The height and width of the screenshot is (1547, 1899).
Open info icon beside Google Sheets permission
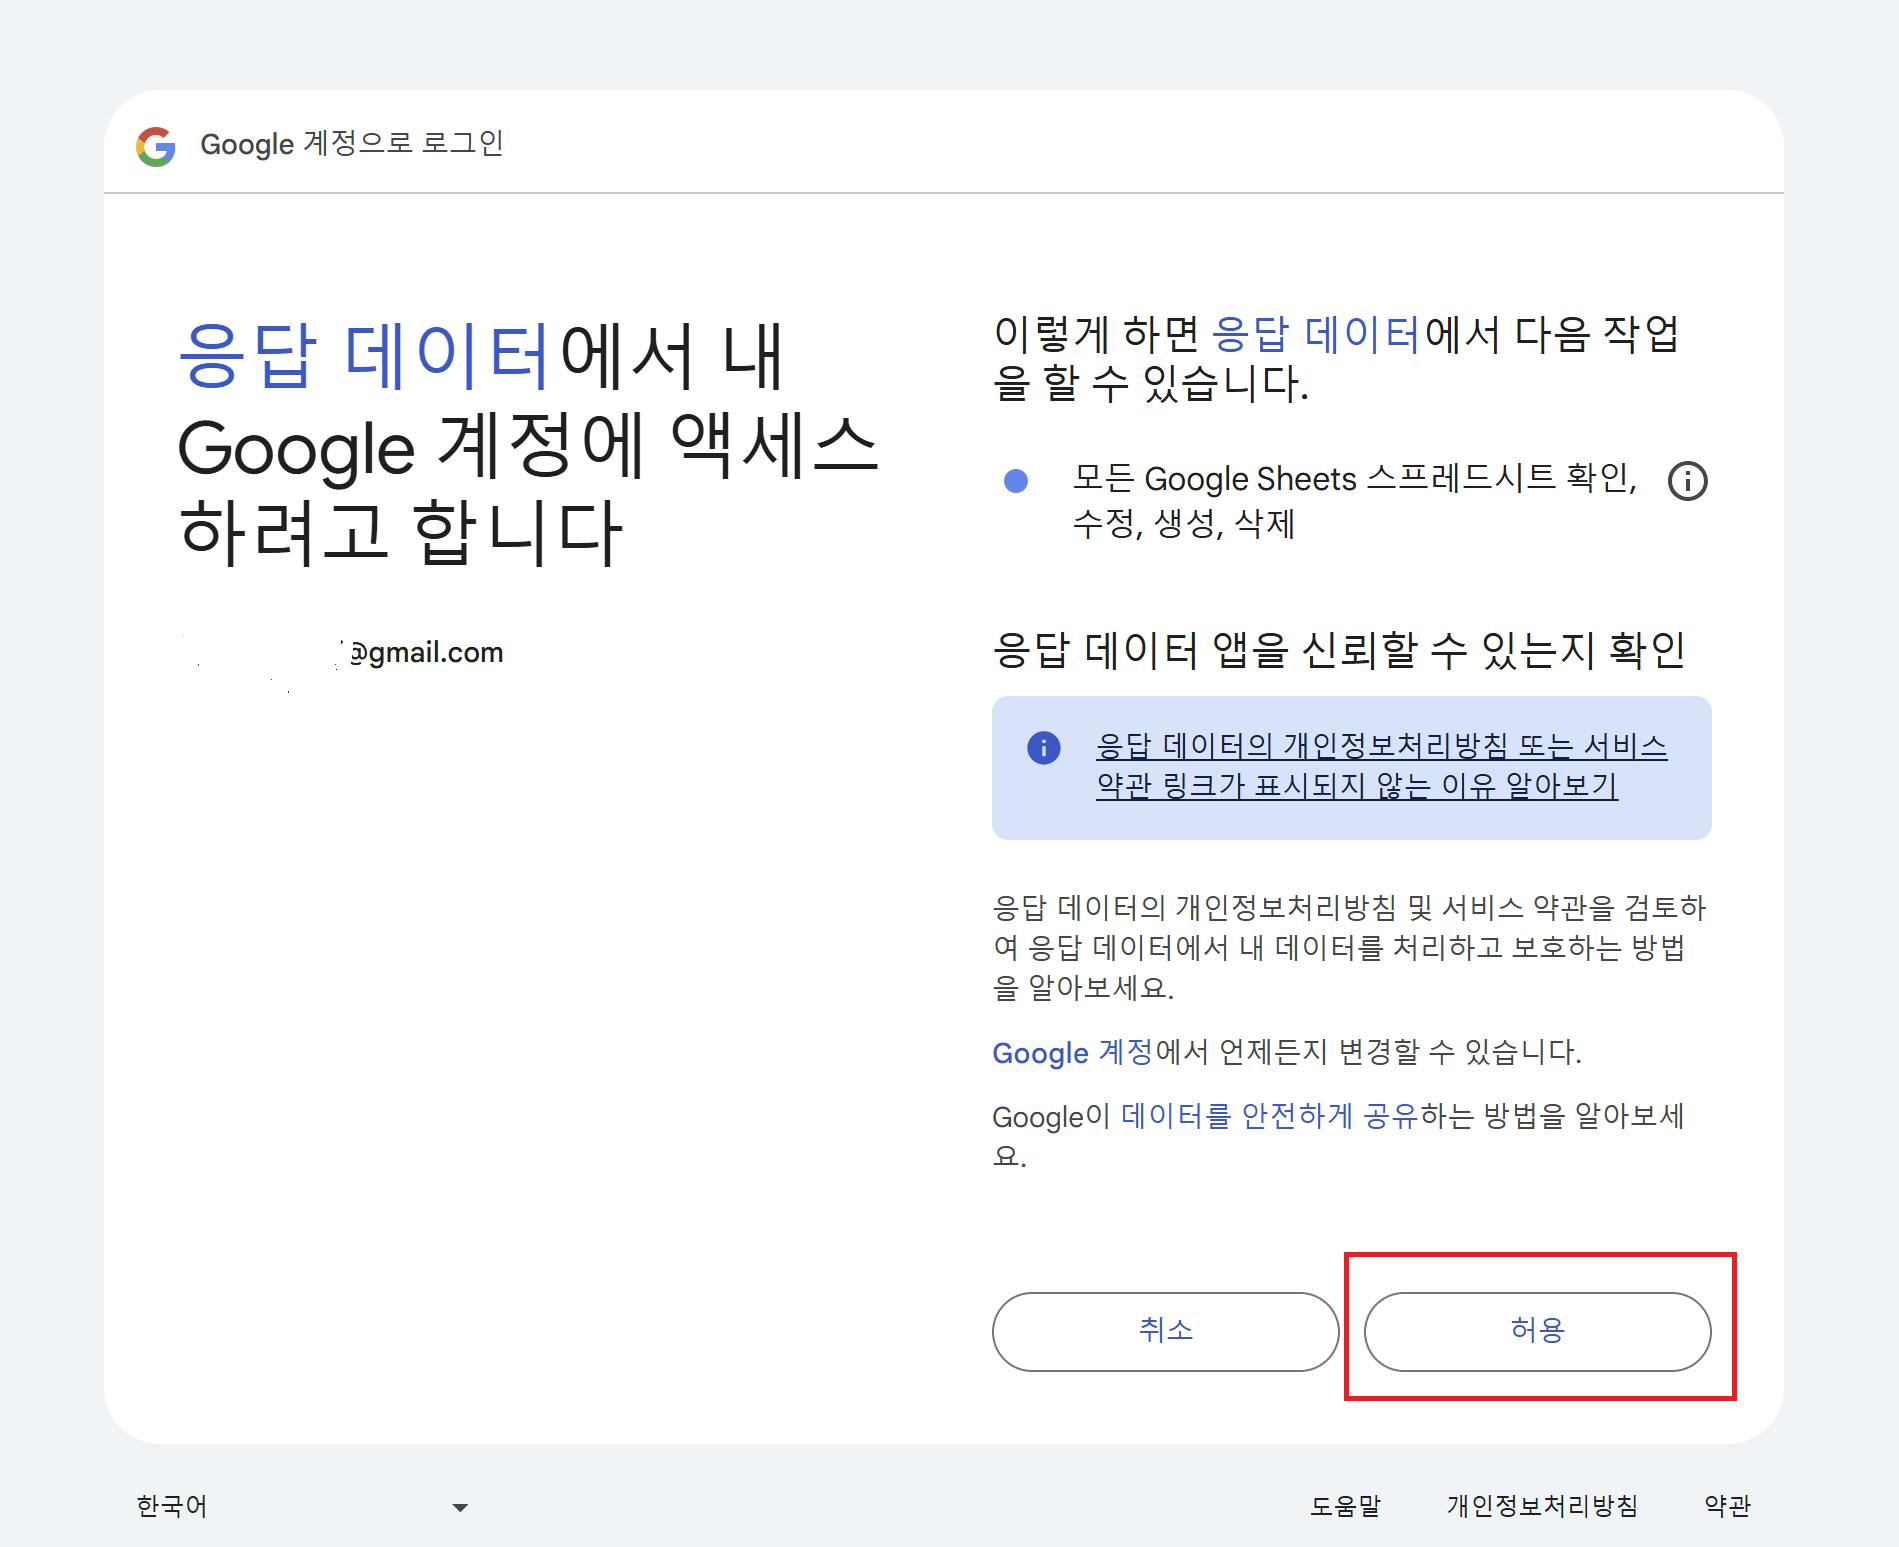point(1687,481)
